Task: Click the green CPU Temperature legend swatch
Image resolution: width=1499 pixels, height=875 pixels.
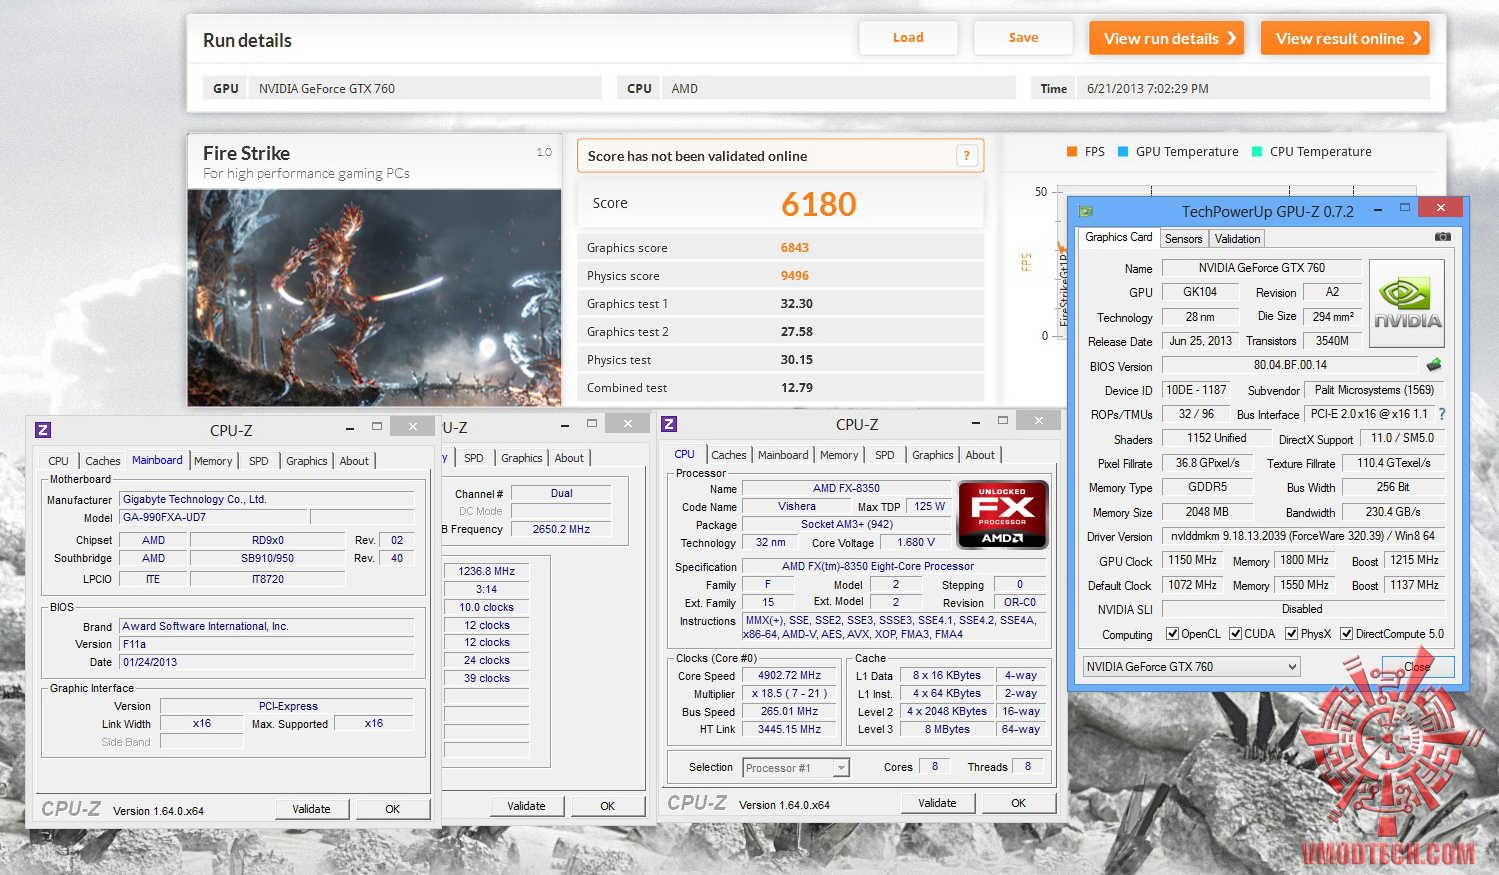Action: [x=1257, y=152]
